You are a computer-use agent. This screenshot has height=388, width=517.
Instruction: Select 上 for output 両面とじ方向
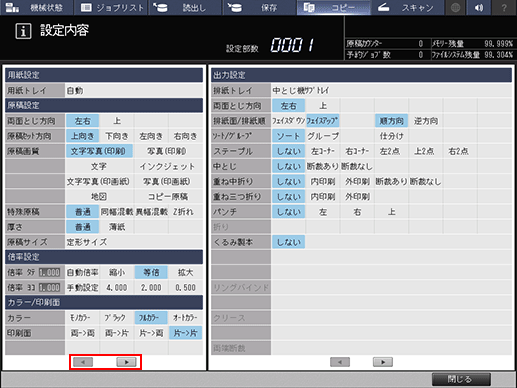[x=323, y=106]
